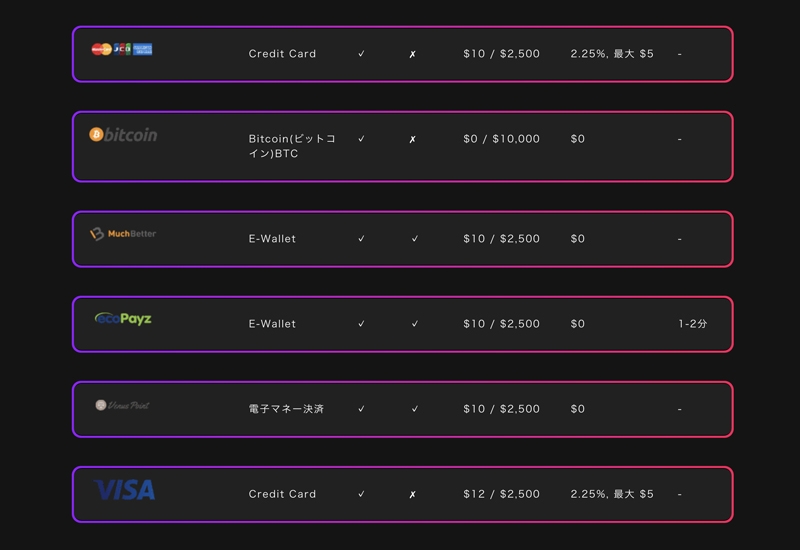Image resolution: width=800 pixels, height=550 pixels.
Task: Click the Bitcoin logo
Action: click(x=123, y=134)
